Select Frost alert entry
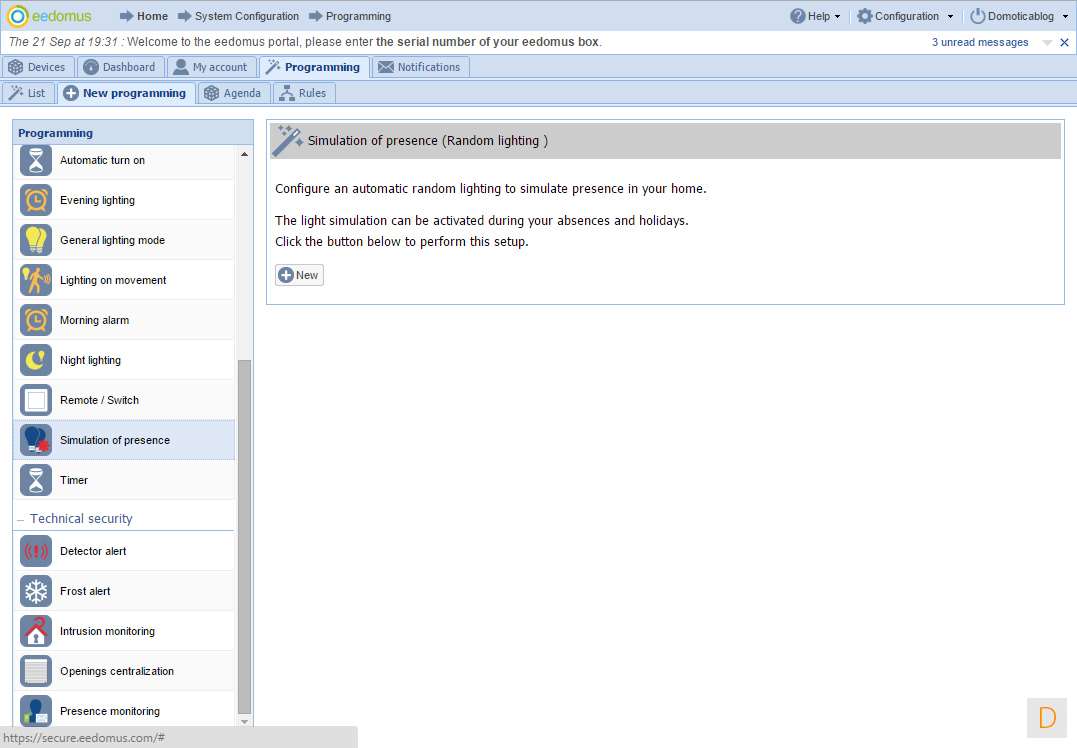The height and width of the screenshot is (748, 1077). [124, 591]
